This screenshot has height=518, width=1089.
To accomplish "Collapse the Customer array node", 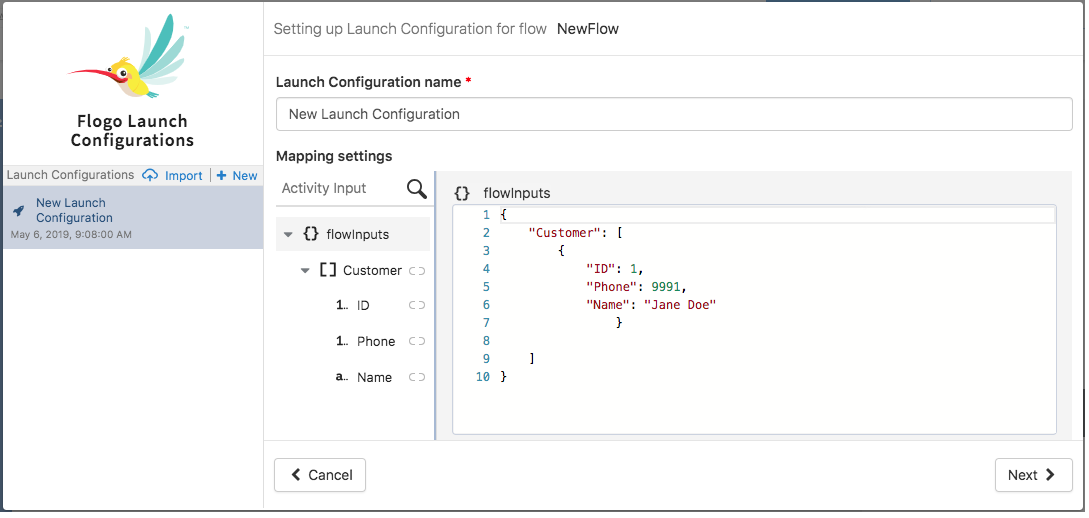I will point(305,271).
